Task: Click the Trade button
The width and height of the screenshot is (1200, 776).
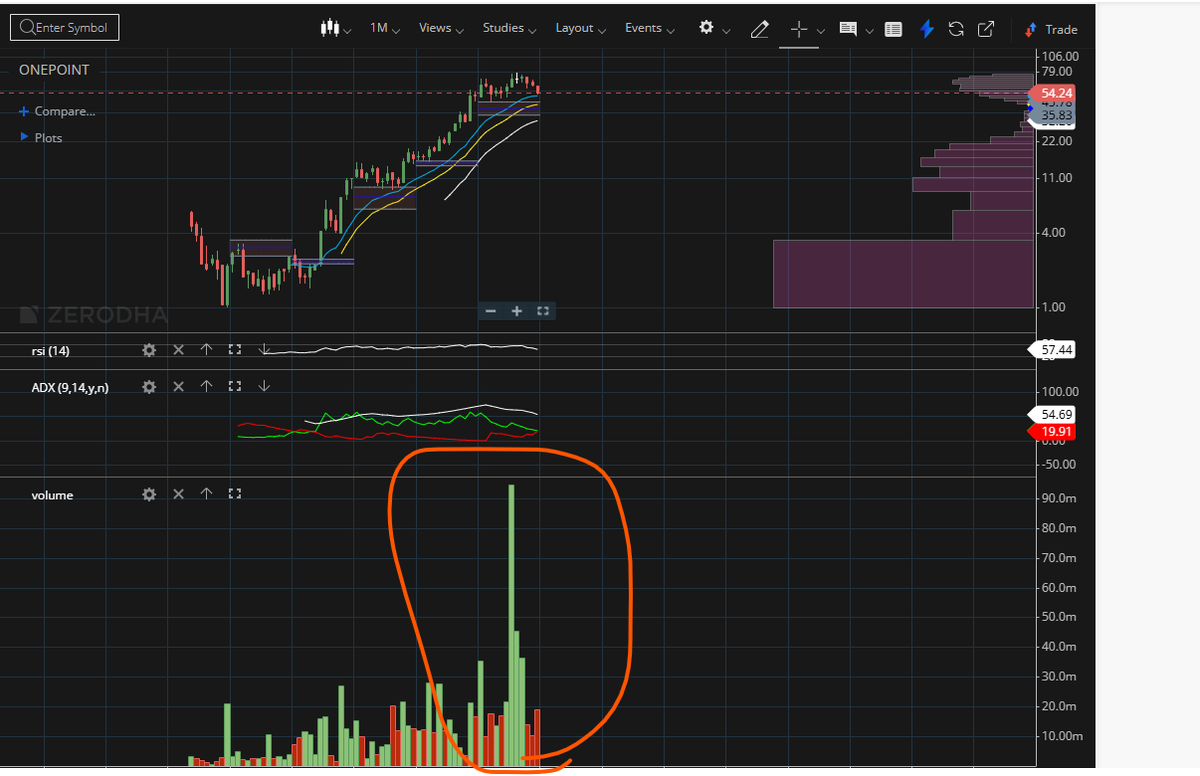Action: pos(1051,29)
